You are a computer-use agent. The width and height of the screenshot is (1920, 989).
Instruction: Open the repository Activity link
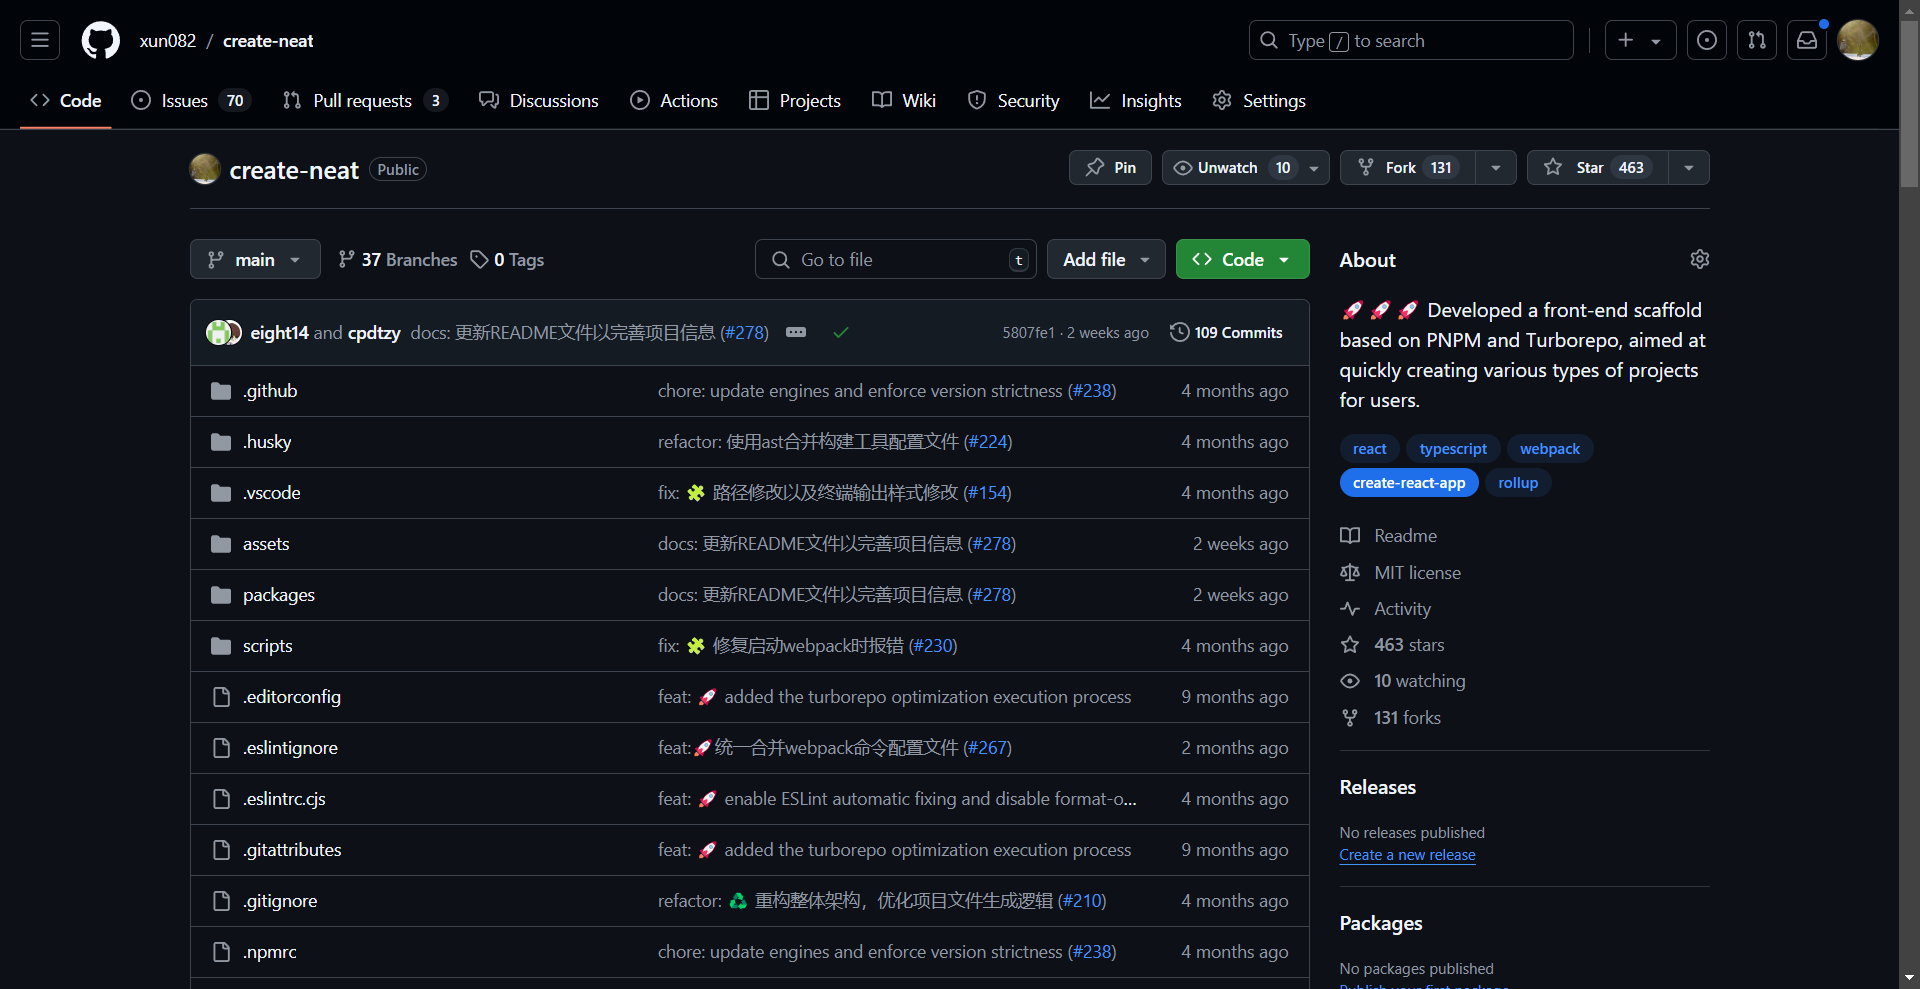pos(1386,608)
